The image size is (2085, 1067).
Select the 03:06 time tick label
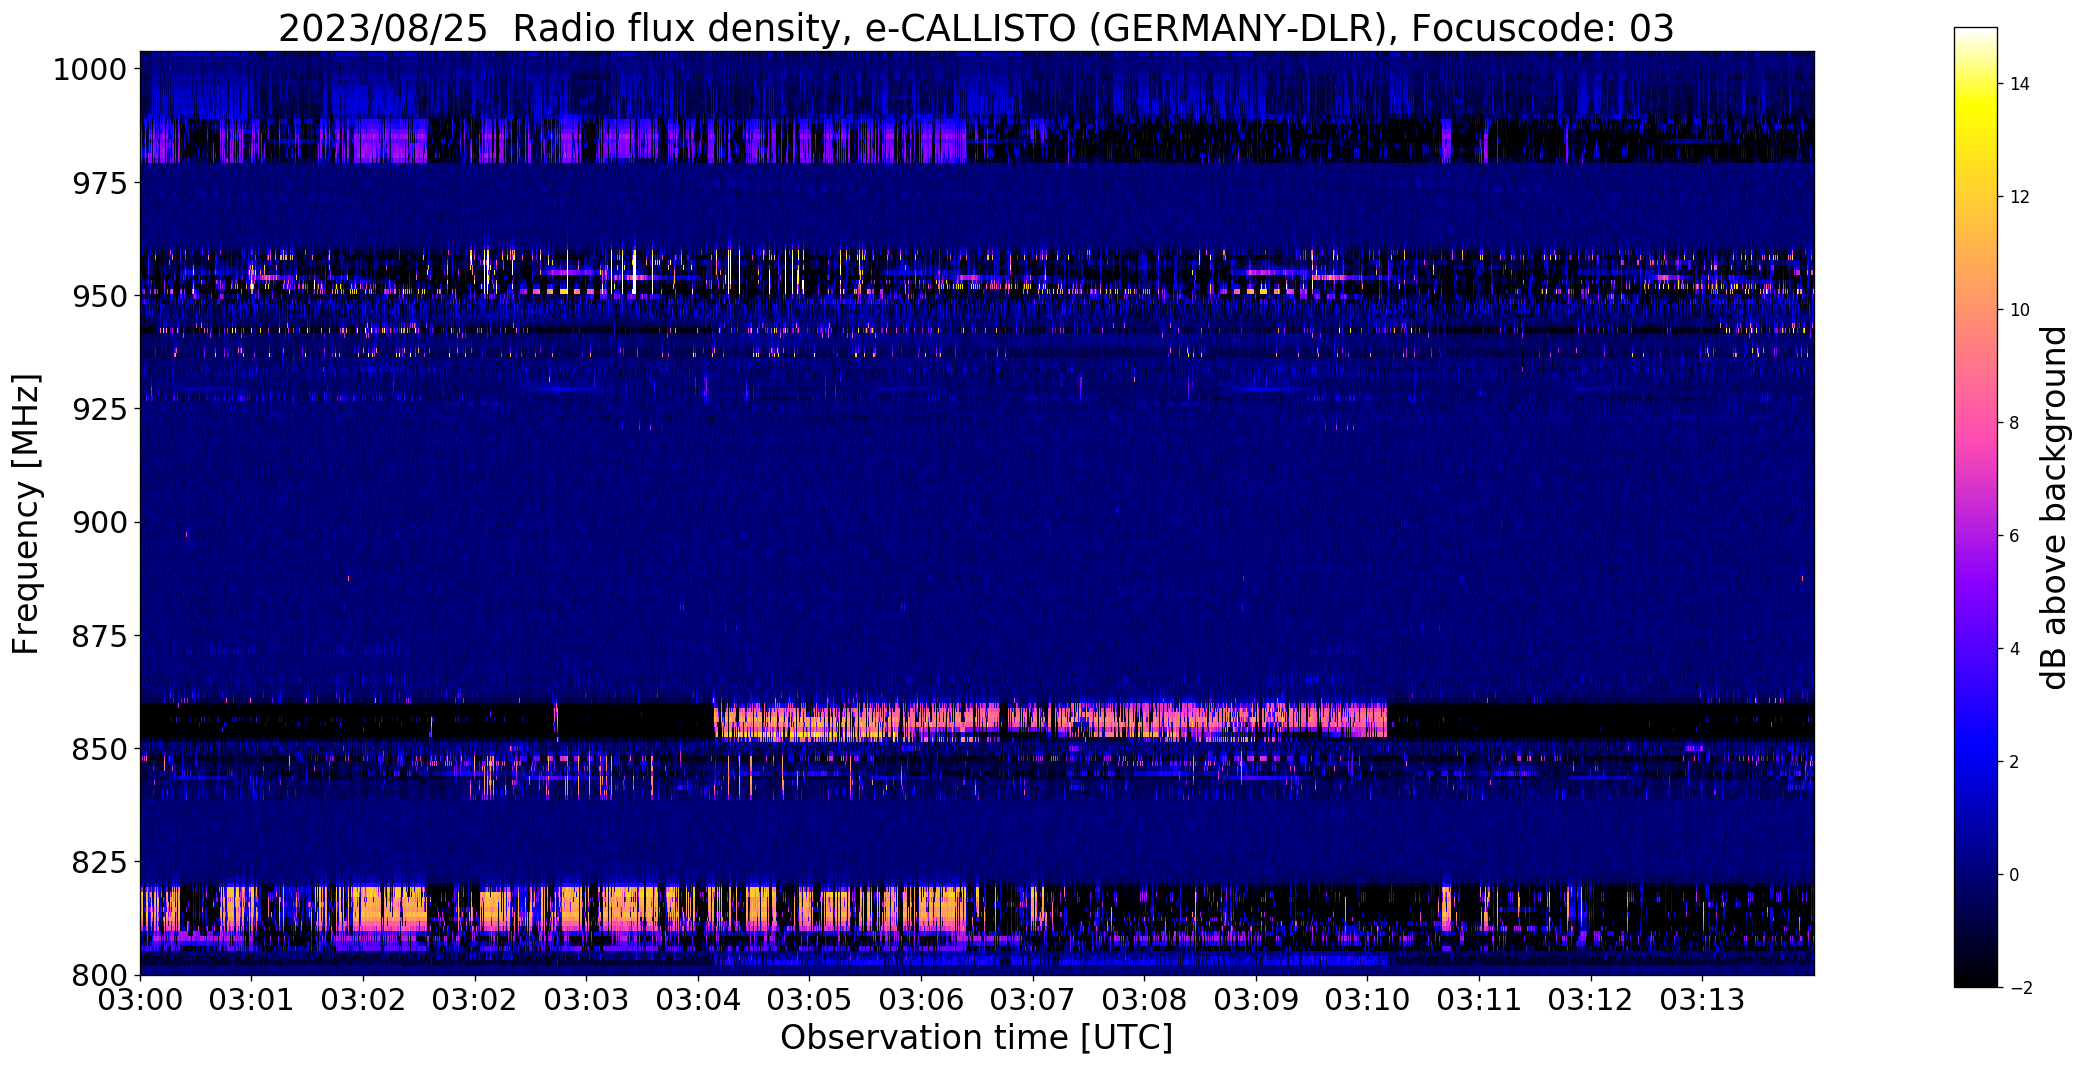(x=921, y=1000)
